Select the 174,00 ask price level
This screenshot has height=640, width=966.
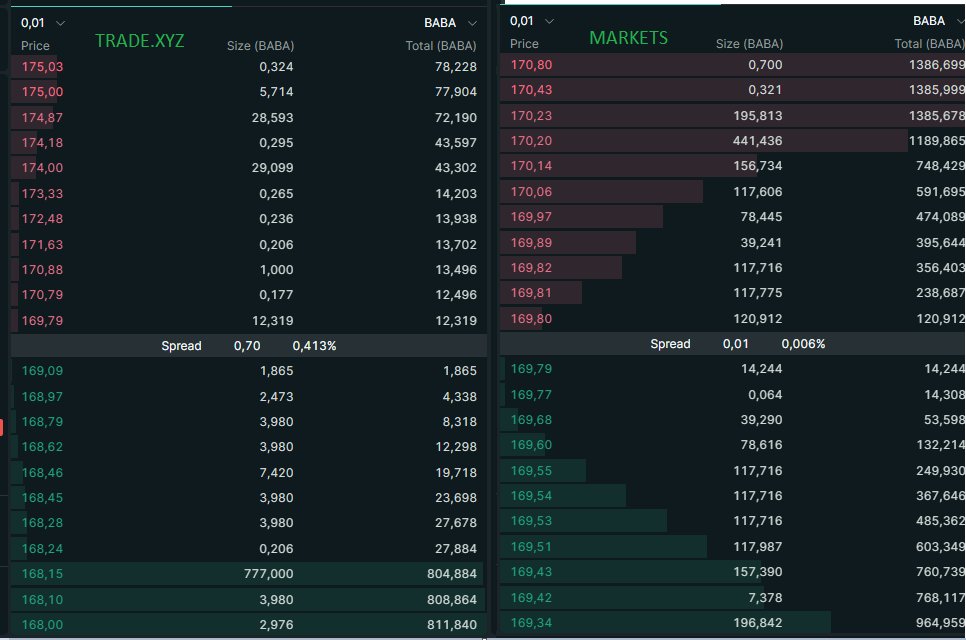click(x=42, y=168)
